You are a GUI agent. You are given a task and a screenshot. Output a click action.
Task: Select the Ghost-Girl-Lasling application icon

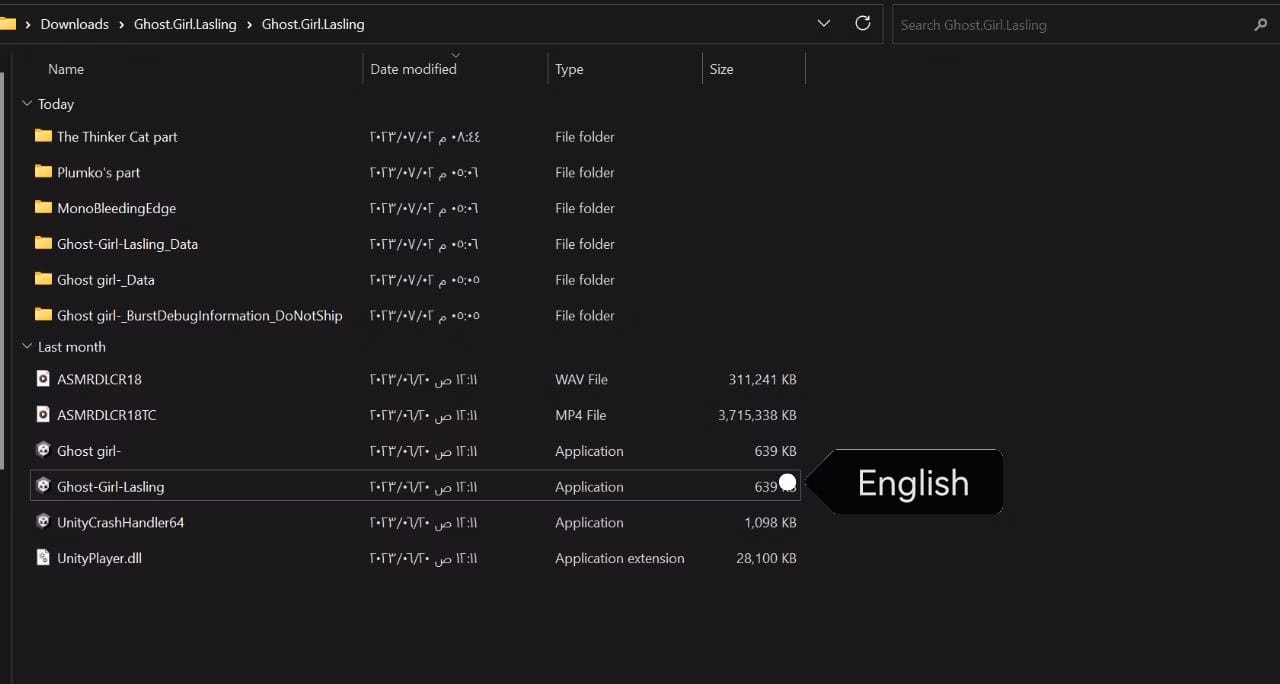coord(43,486)
